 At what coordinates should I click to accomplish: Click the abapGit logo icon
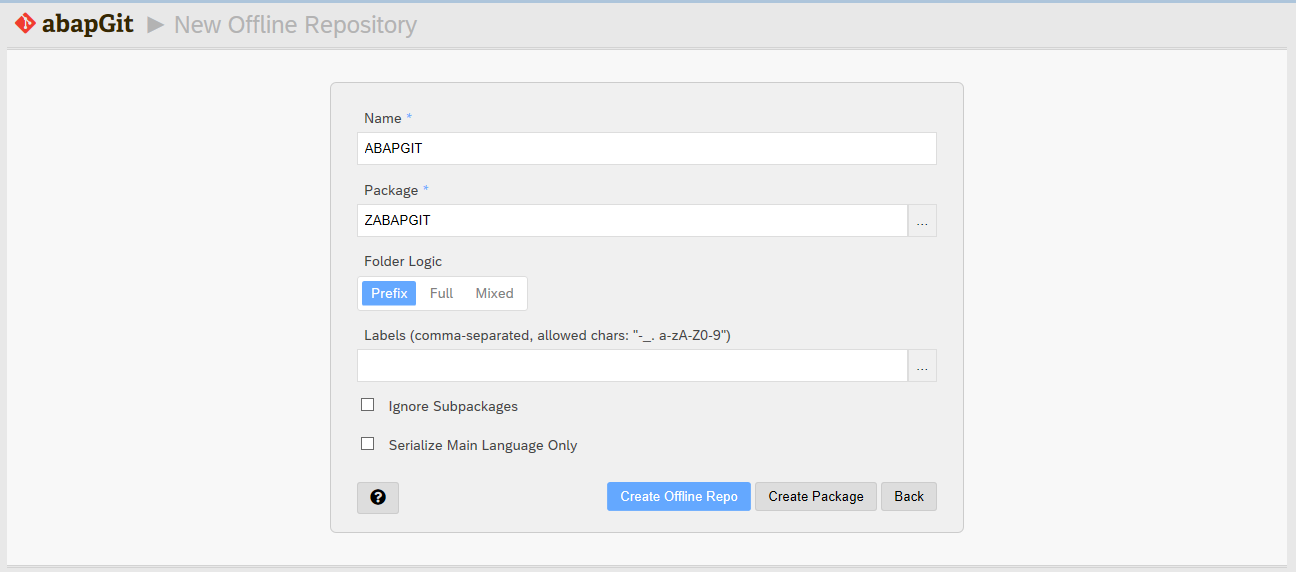point(25,24)
